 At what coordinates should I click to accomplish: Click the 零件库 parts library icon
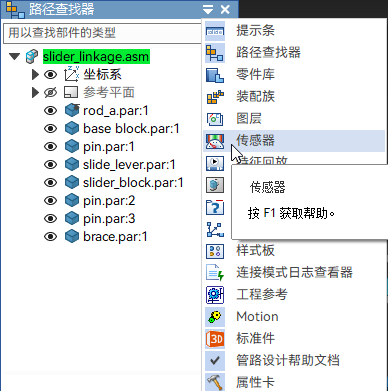pyautogui.click(x=215, y=75)
